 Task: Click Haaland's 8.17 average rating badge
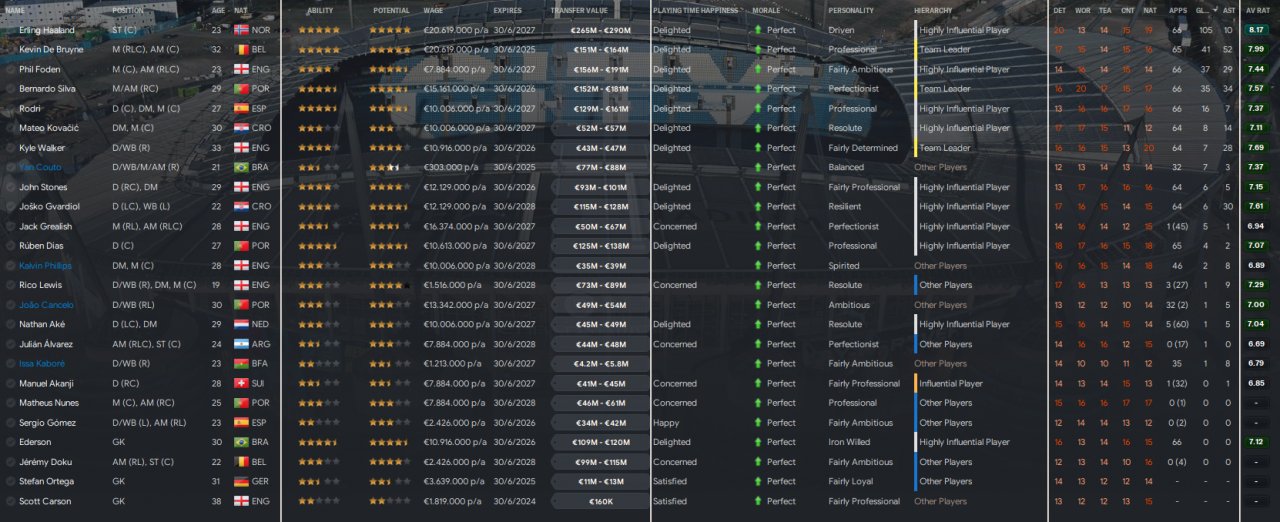[1256, 30]
